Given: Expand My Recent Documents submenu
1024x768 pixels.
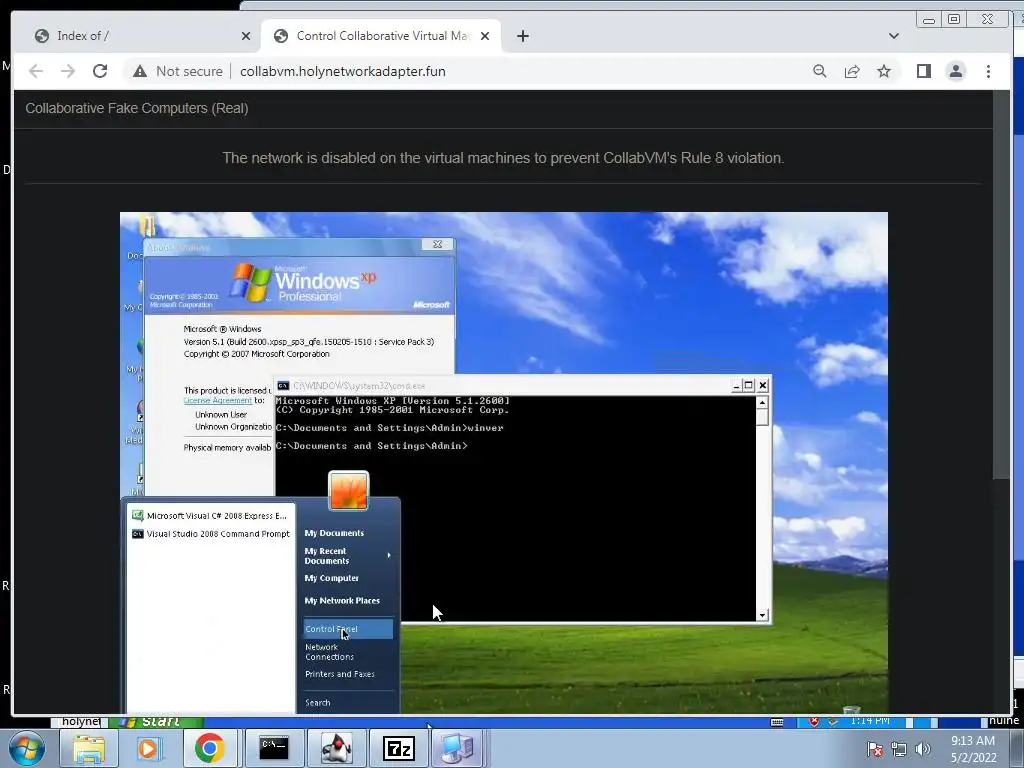Looking at the screenshot, I should (x=347, y=556).
